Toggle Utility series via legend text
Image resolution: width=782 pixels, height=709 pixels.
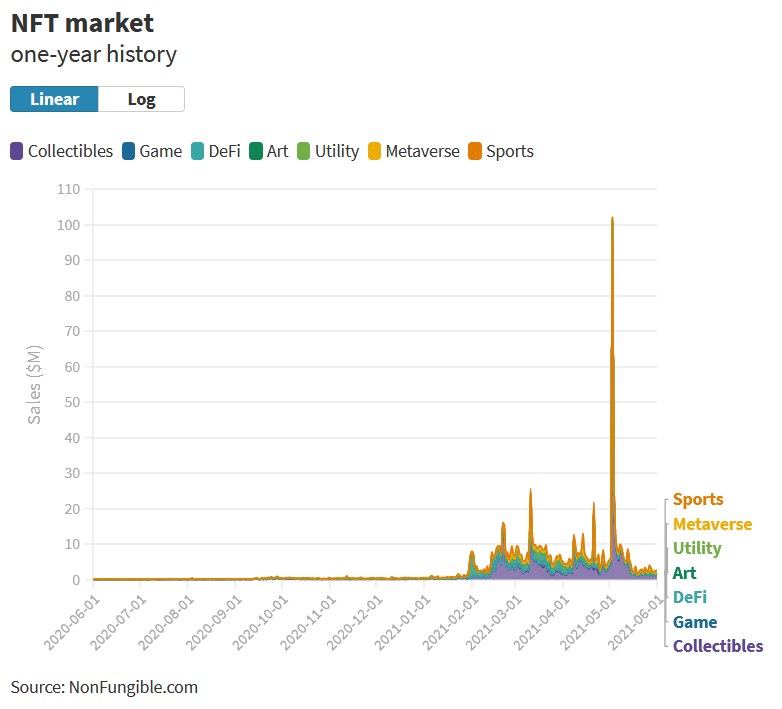coord(336,152)
